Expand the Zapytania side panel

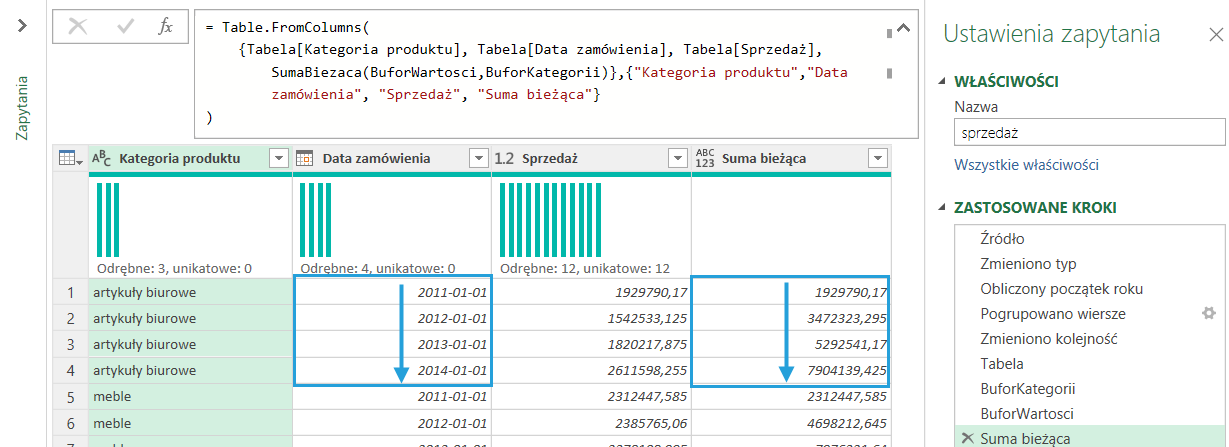(x=21, y=26)
